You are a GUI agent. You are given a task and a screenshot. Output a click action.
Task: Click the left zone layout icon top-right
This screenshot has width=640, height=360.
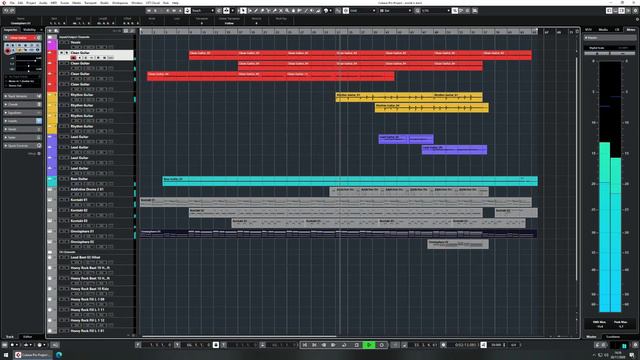(609, 11)
